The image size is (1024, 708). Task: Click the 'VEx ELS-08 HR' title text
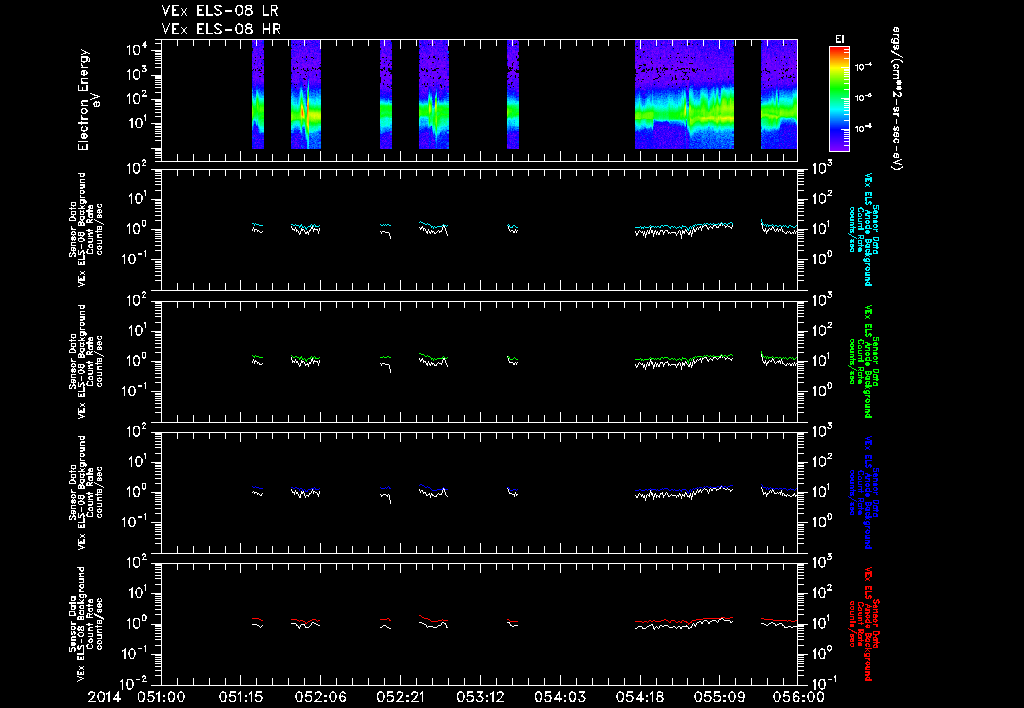[221, 29]
